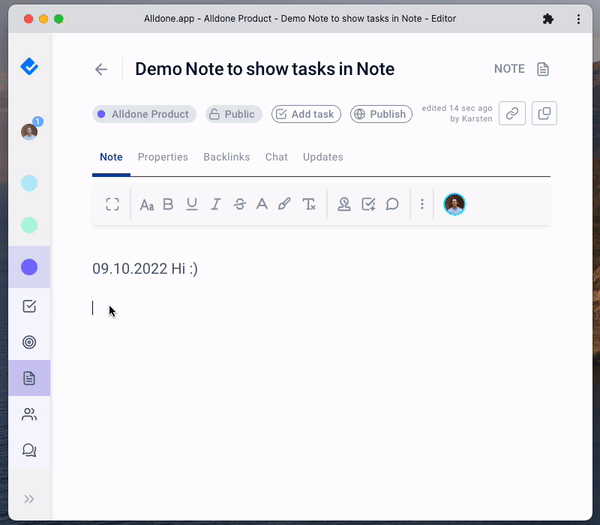Image resolution: width=600 pixels, height=525 pixels.
Task: Click the NOTE label at top right
Action: pyautogui.click(x=509, y=69)
